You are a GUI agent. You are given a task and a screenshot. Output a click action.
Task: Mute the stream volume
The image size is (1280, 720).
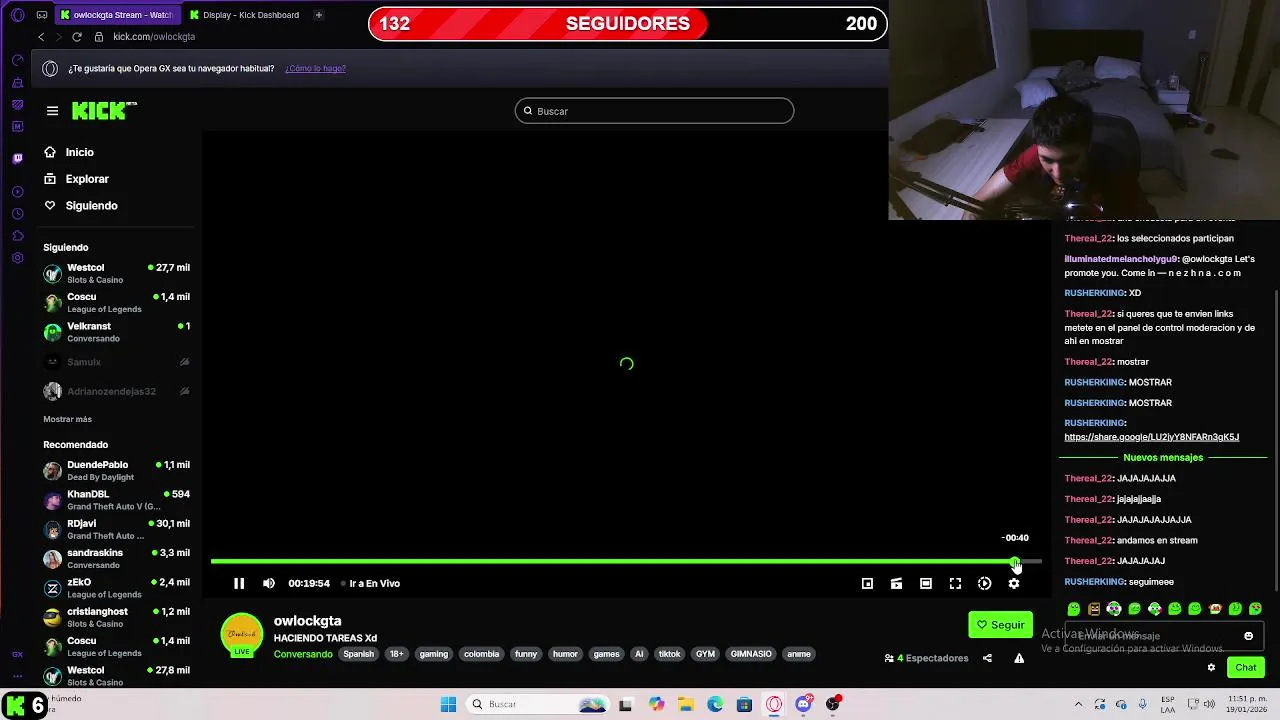coord(268,583)
